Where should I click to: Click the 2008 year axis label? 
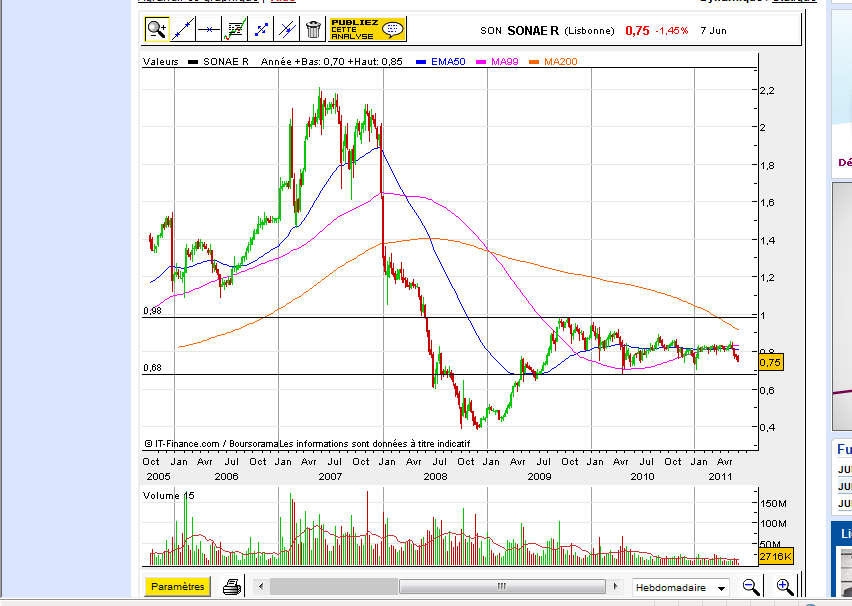(435, 477)
